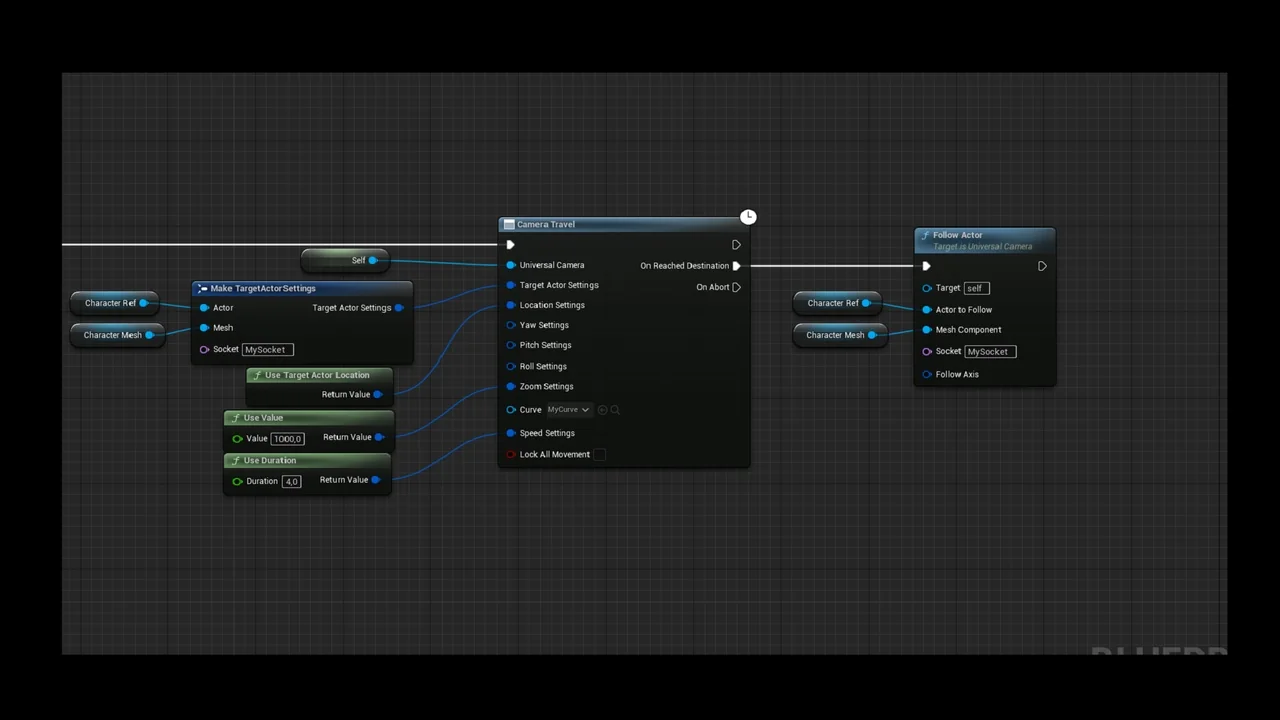Select the Camera Travel node header
This screenshot has width=1280, height=720.
pos(580,224)
